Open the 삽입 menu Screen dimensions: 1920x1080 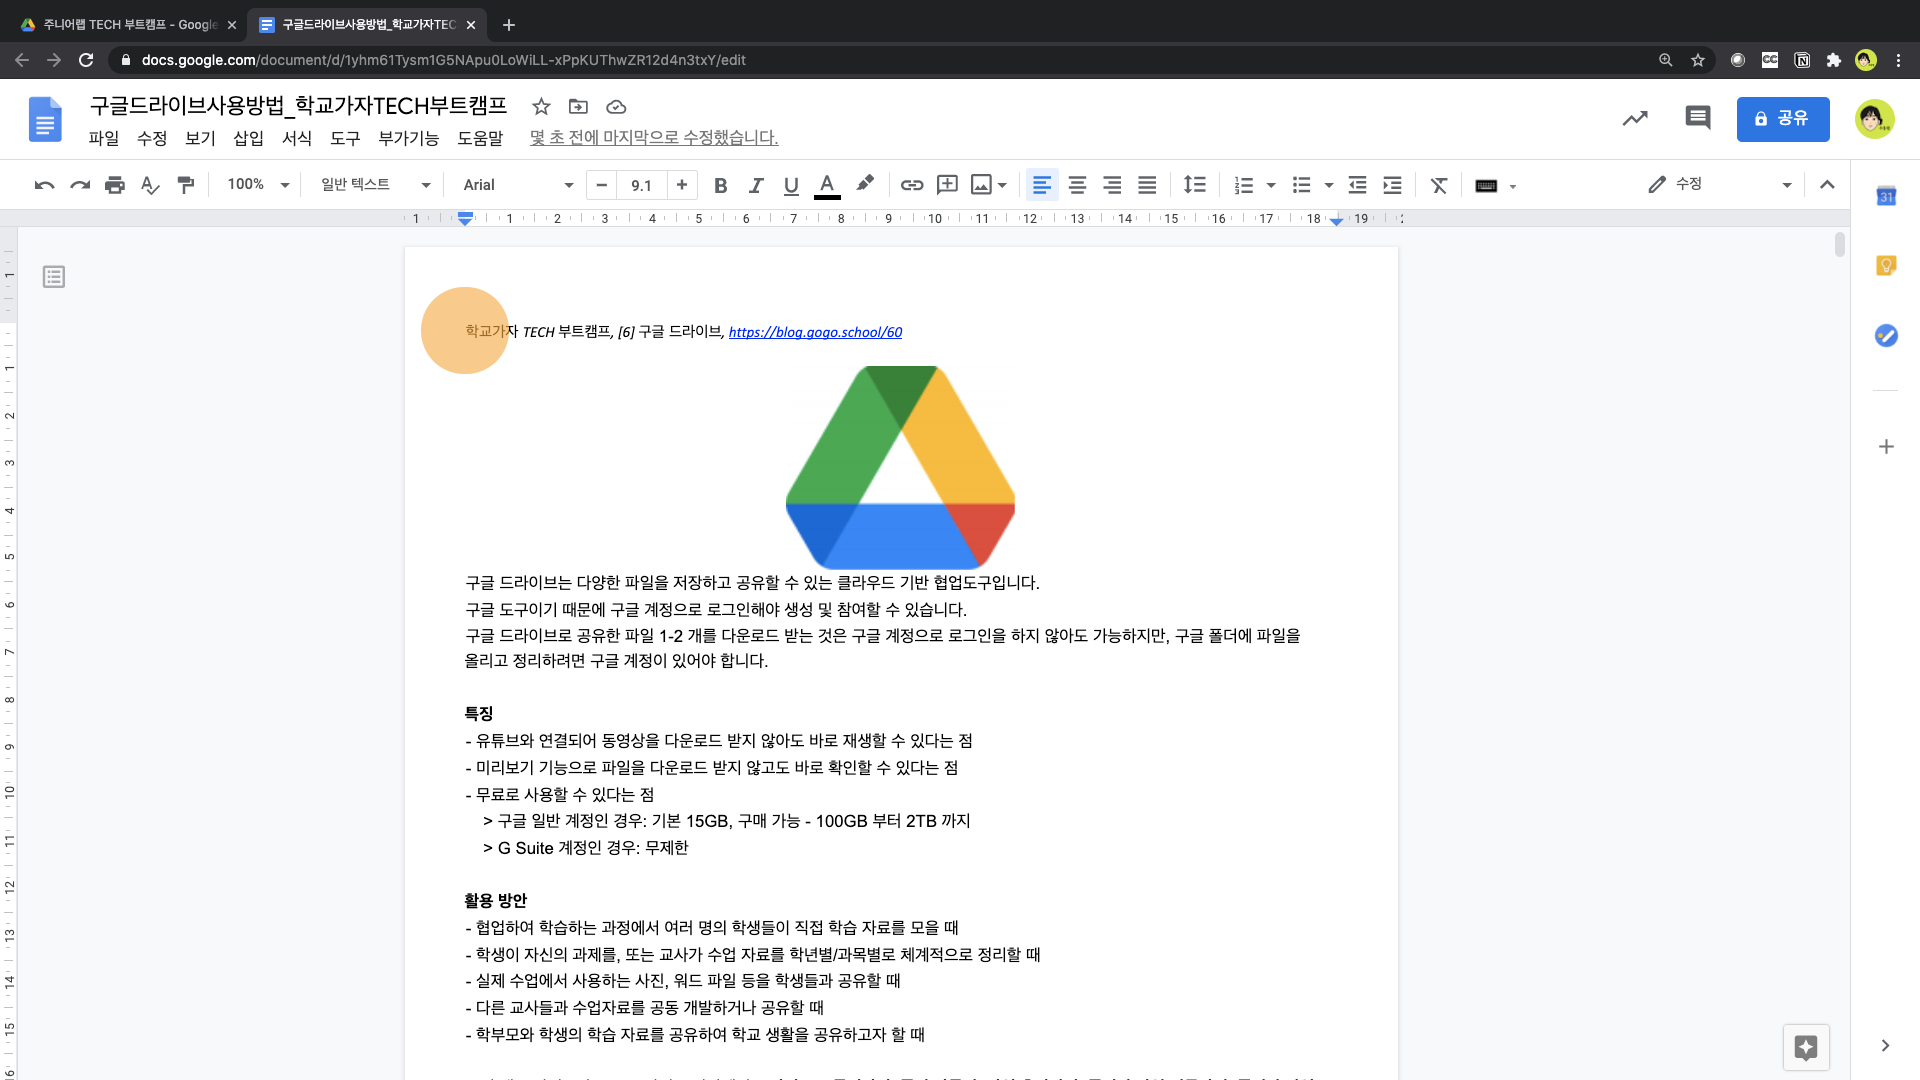[x=248, y=138]
